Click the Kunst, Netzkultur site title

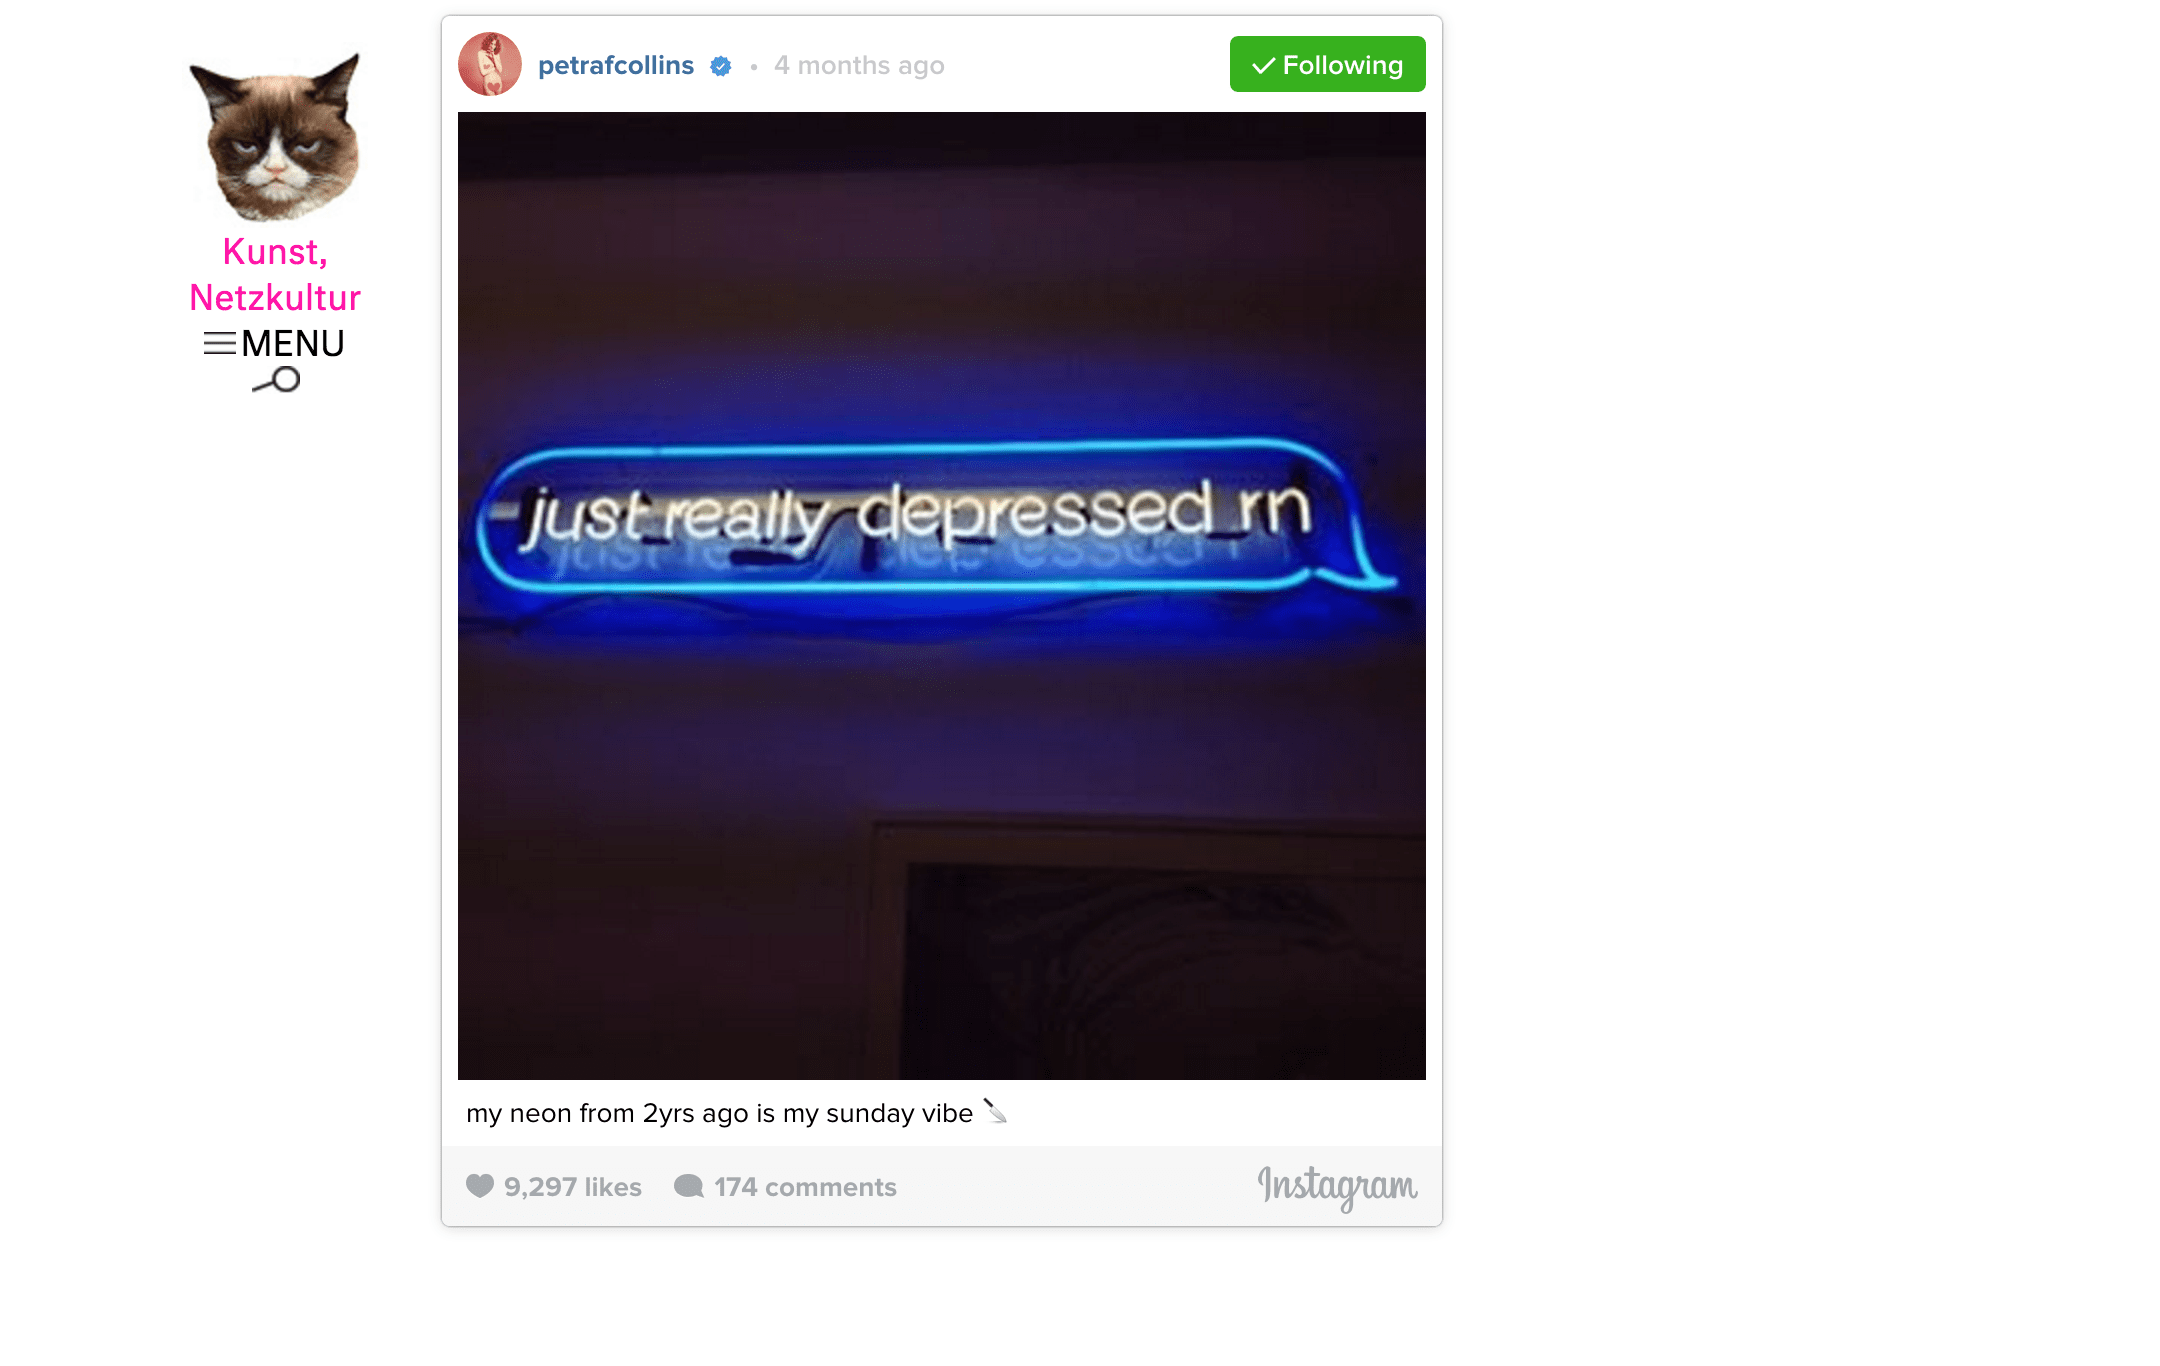click(275, 274)
